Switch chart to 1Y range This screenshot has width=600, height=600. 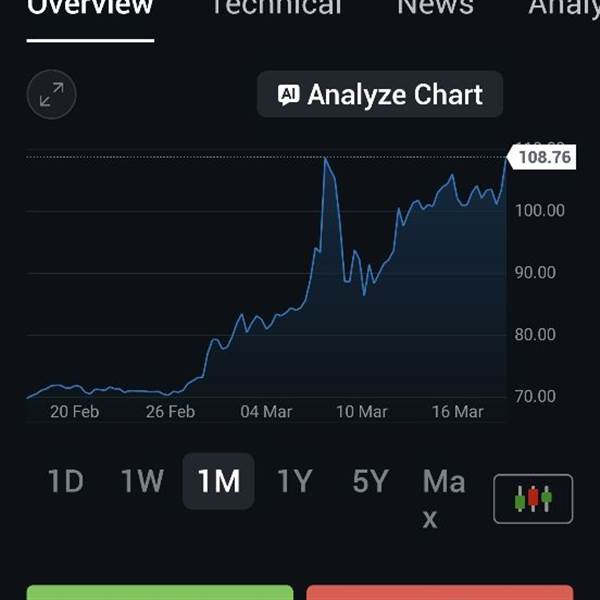click(294, 482)
